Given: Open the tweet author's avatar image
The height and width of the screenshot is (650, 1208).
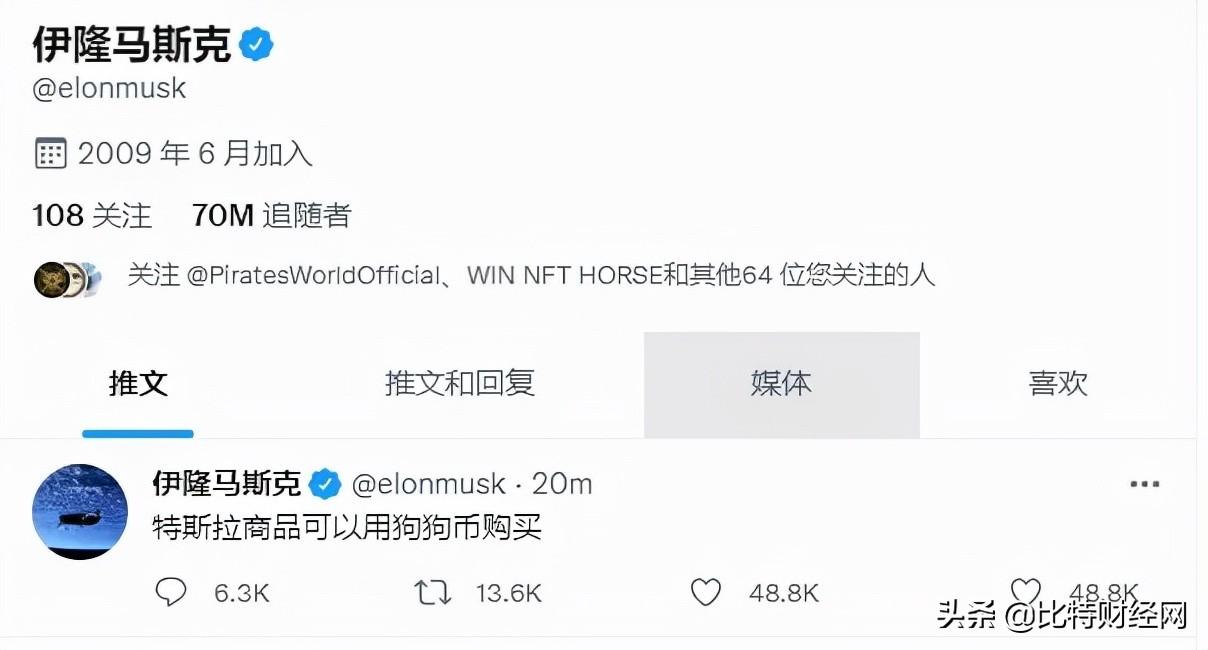Looking at the screenshot, I should coord(81,512).
